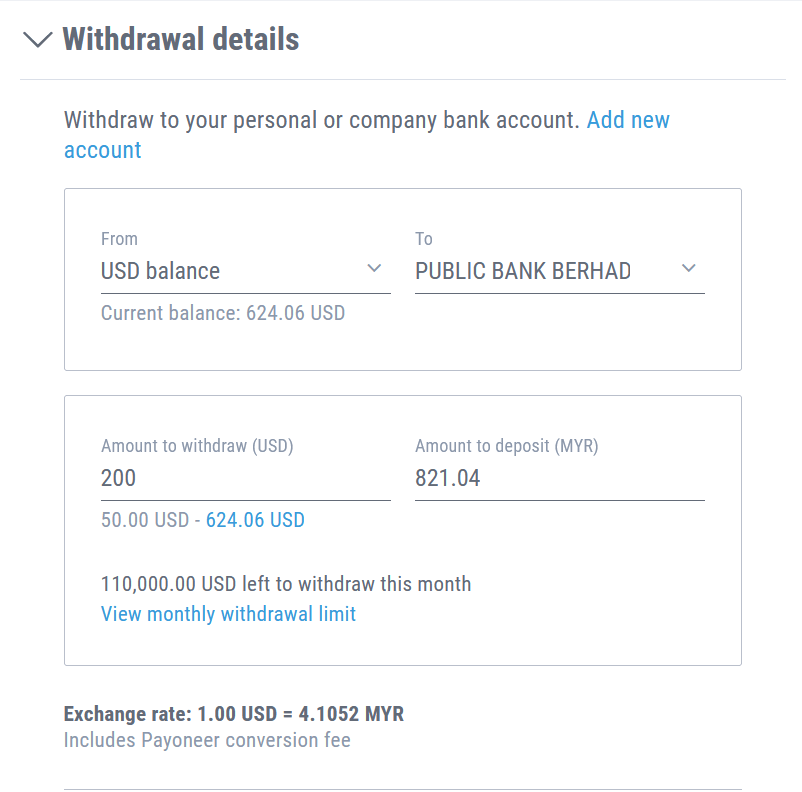This screenshot has height=792, width=802.
Task: Open the Add new account link
Action: pos(627,121)
